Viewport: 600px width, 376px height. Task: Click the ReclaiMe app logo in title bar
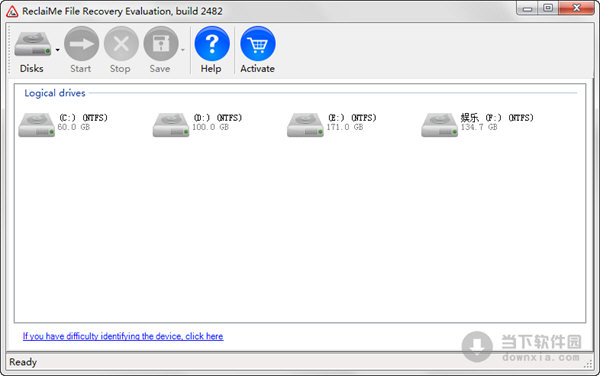tap(12, 11)
